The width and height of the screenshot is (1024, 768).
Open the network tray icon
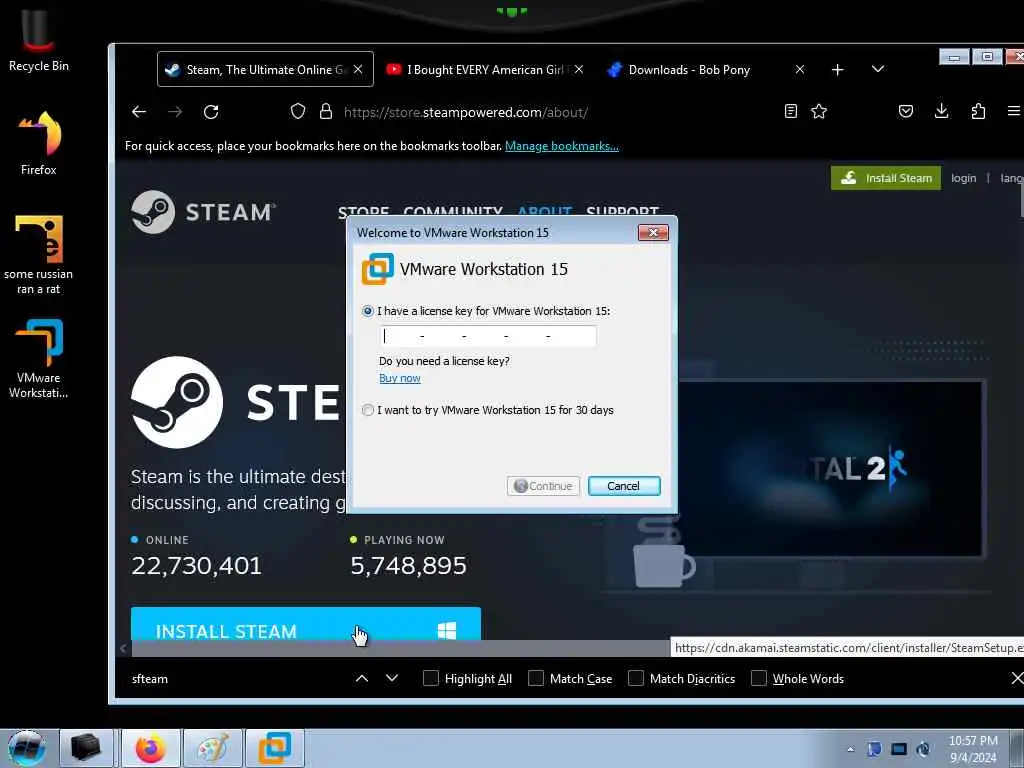(x=899, y=749)
